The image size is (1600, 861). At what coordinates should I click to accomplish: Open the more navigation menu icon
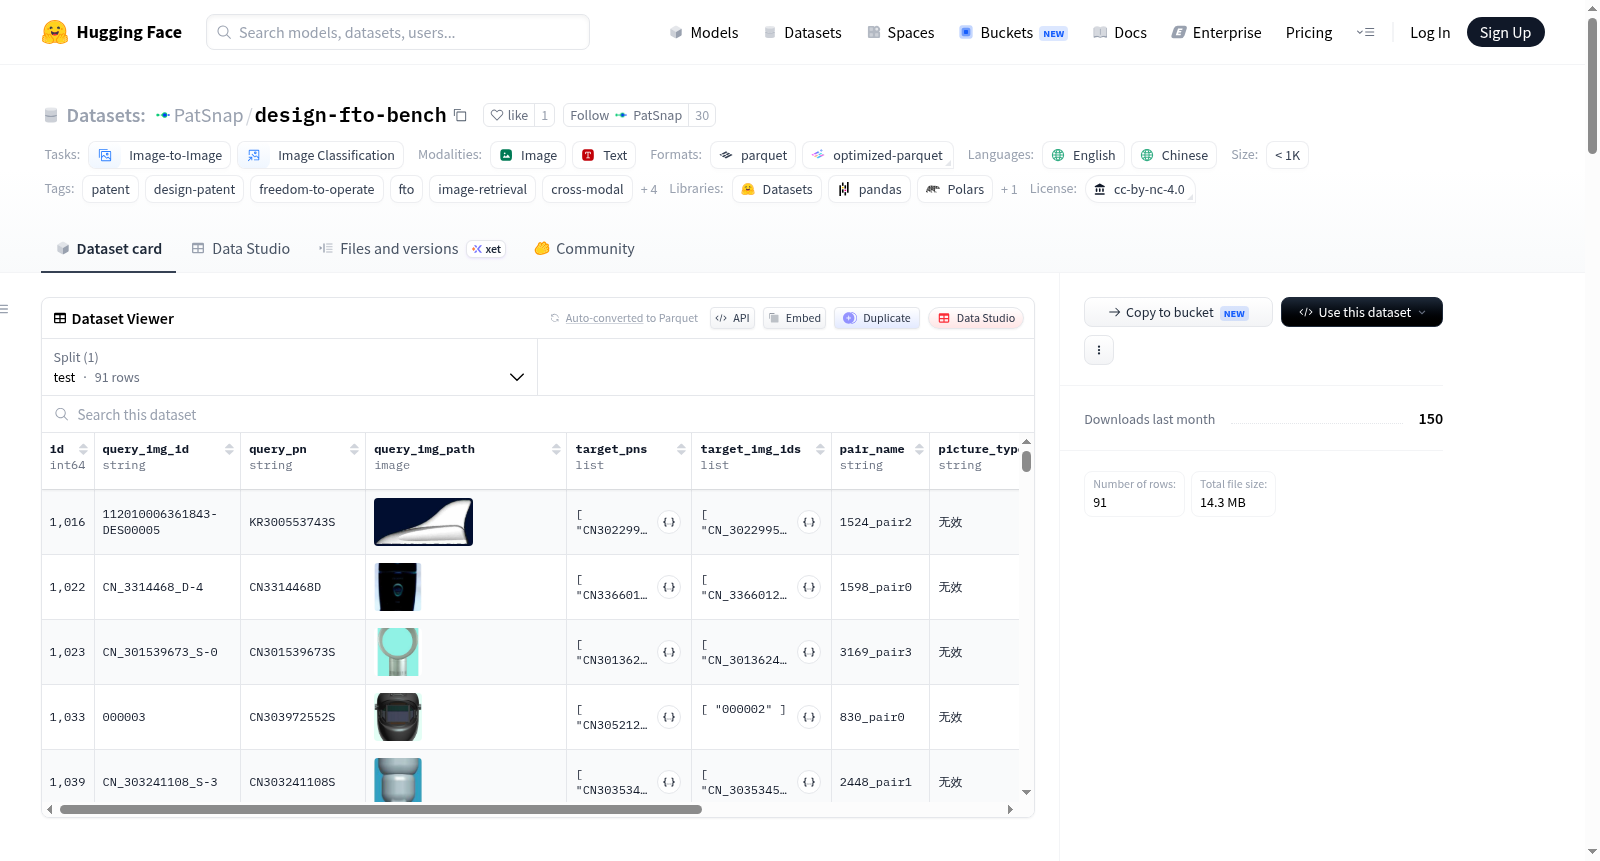pyautogui.click(x=1365, y=32)
